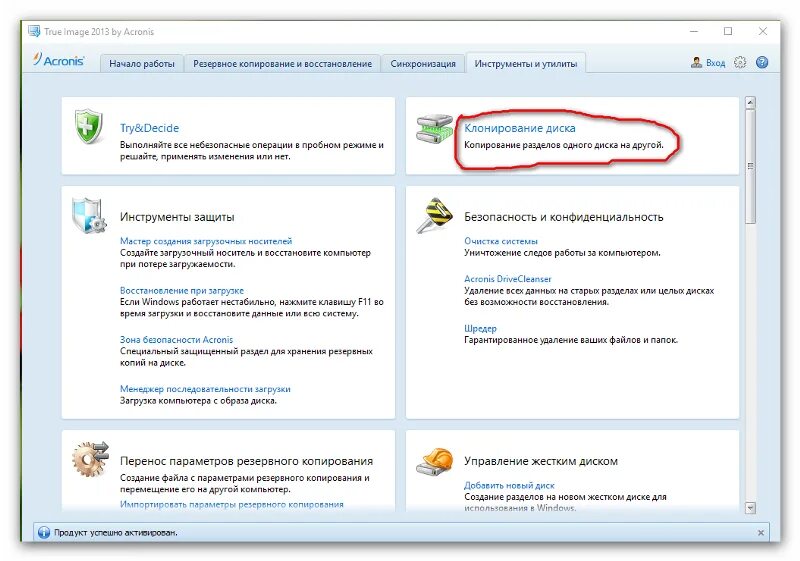Click the scrollbar down arrow
Image resolution: width=800 pixels, height=561 pixels.
point(750,507)
